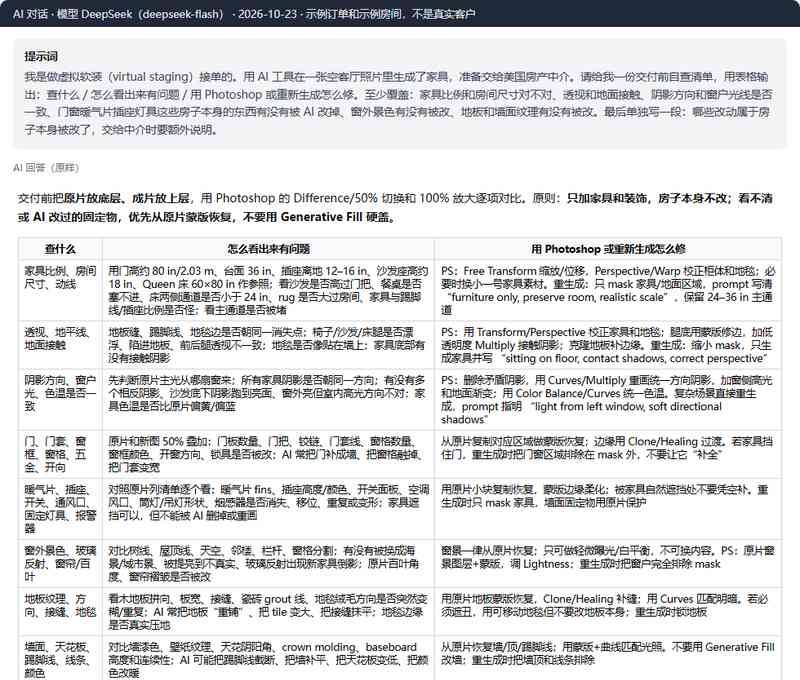Screen dimensions: 800x680
Task: Click the '提示词' heading
Action: 41,56
